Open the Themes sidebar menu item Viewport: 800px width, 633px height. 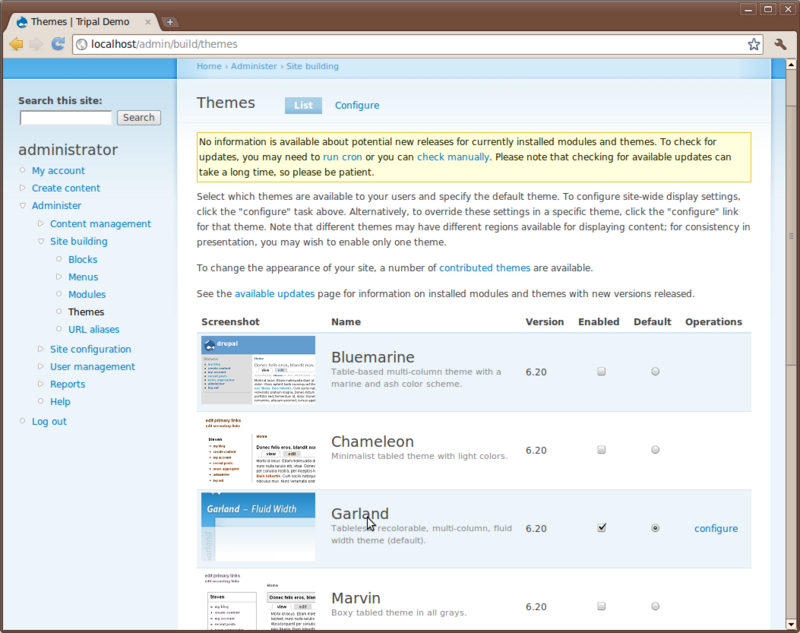click(x=86, y=312)
